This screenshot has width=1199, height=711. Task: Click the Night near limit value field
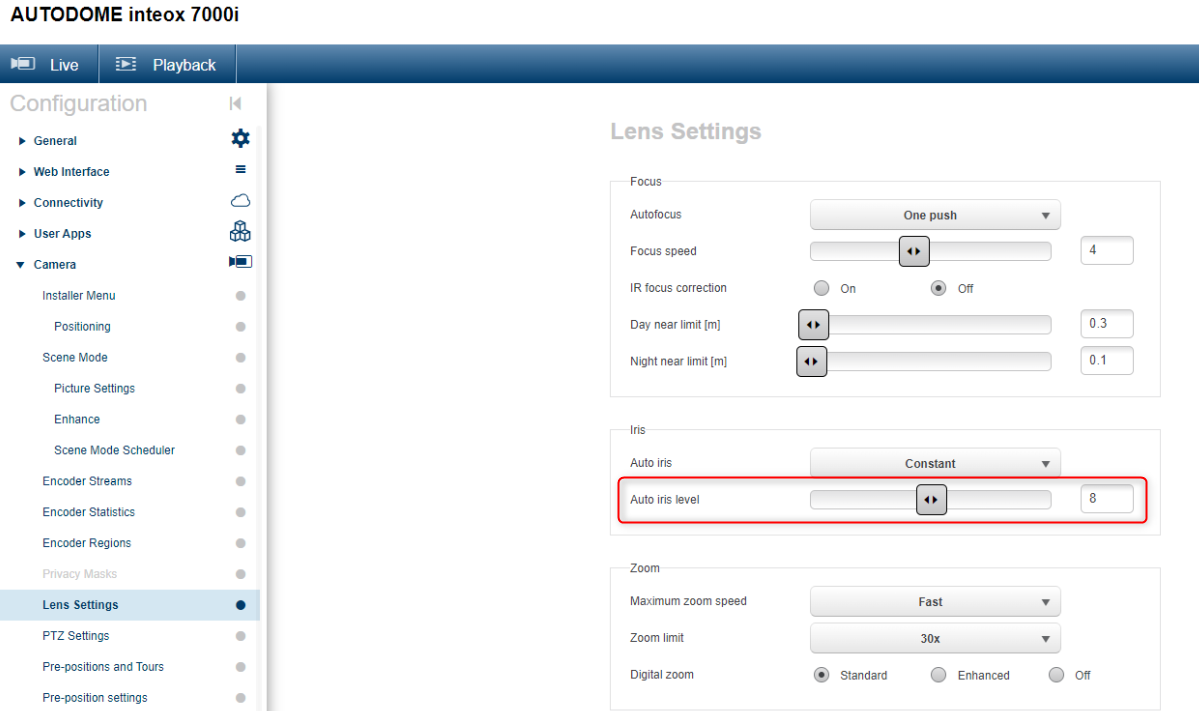click(1106, 361)
